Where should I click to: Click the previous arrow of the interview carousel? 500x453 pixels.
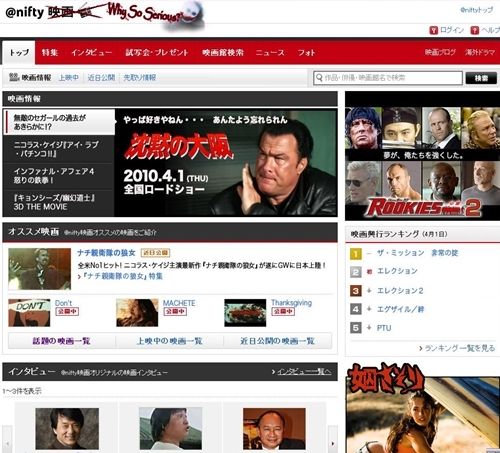click(7, 443)
